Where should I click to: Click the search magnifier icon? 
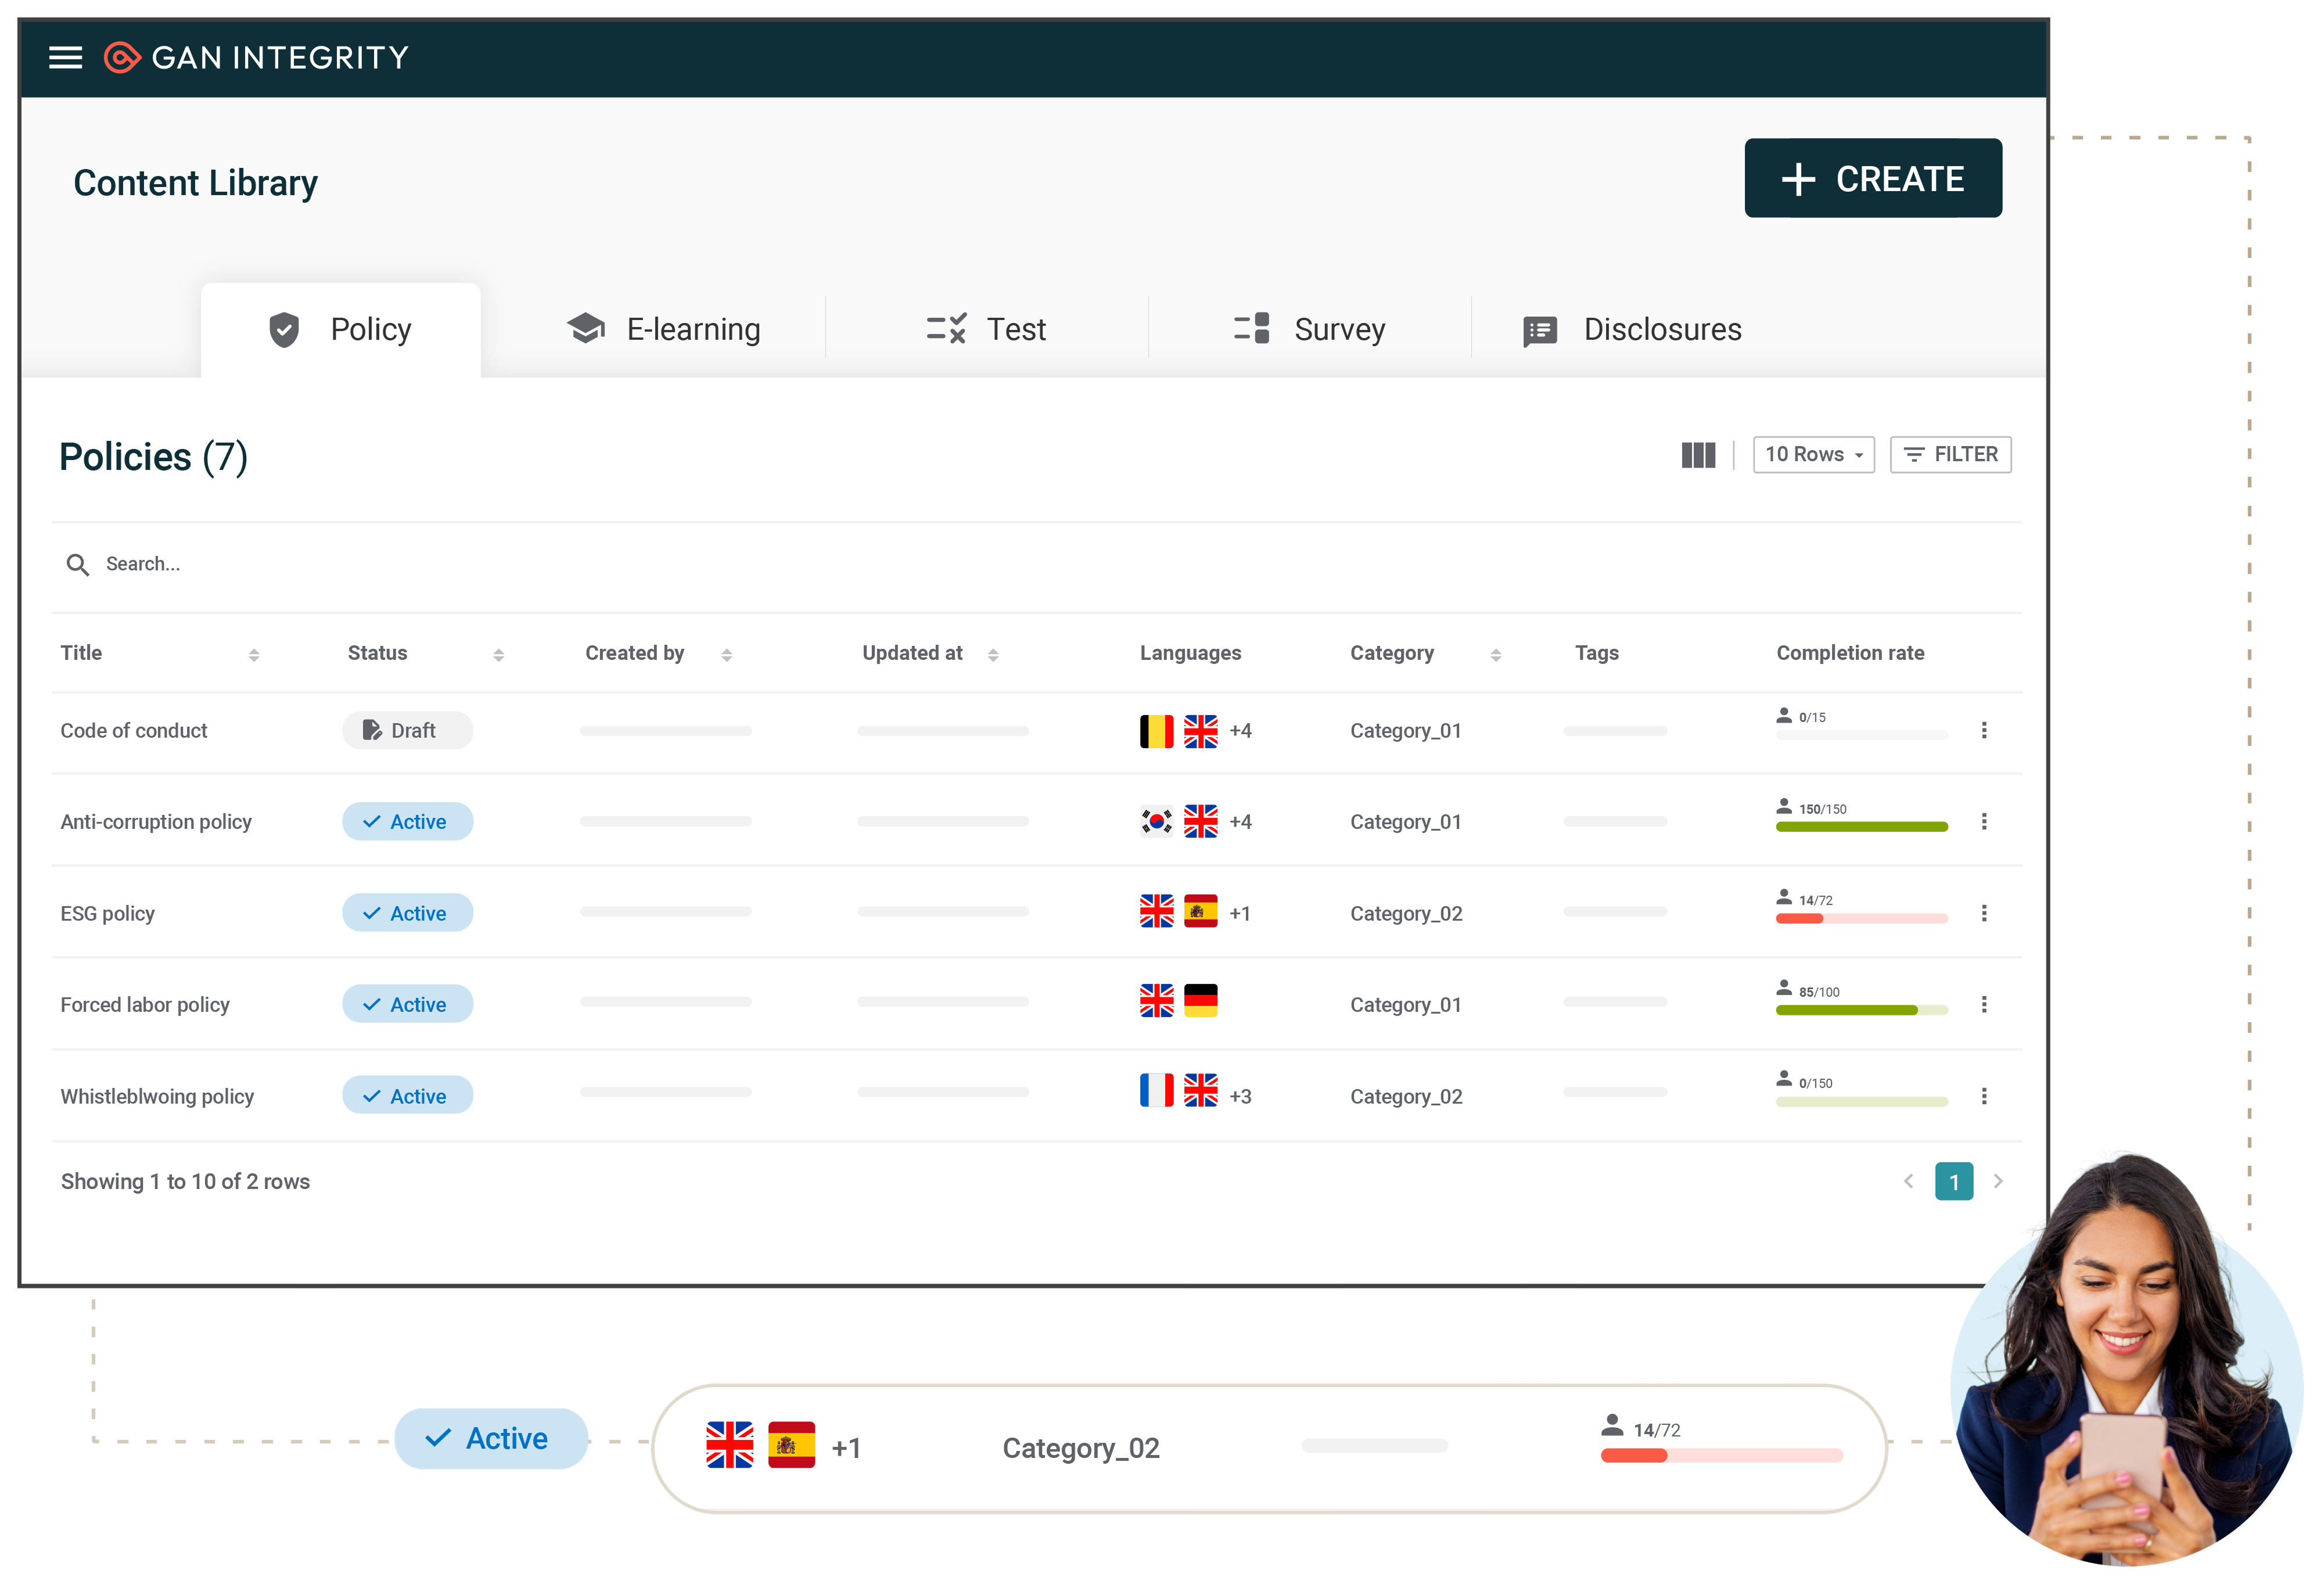[x=77, y=564]
